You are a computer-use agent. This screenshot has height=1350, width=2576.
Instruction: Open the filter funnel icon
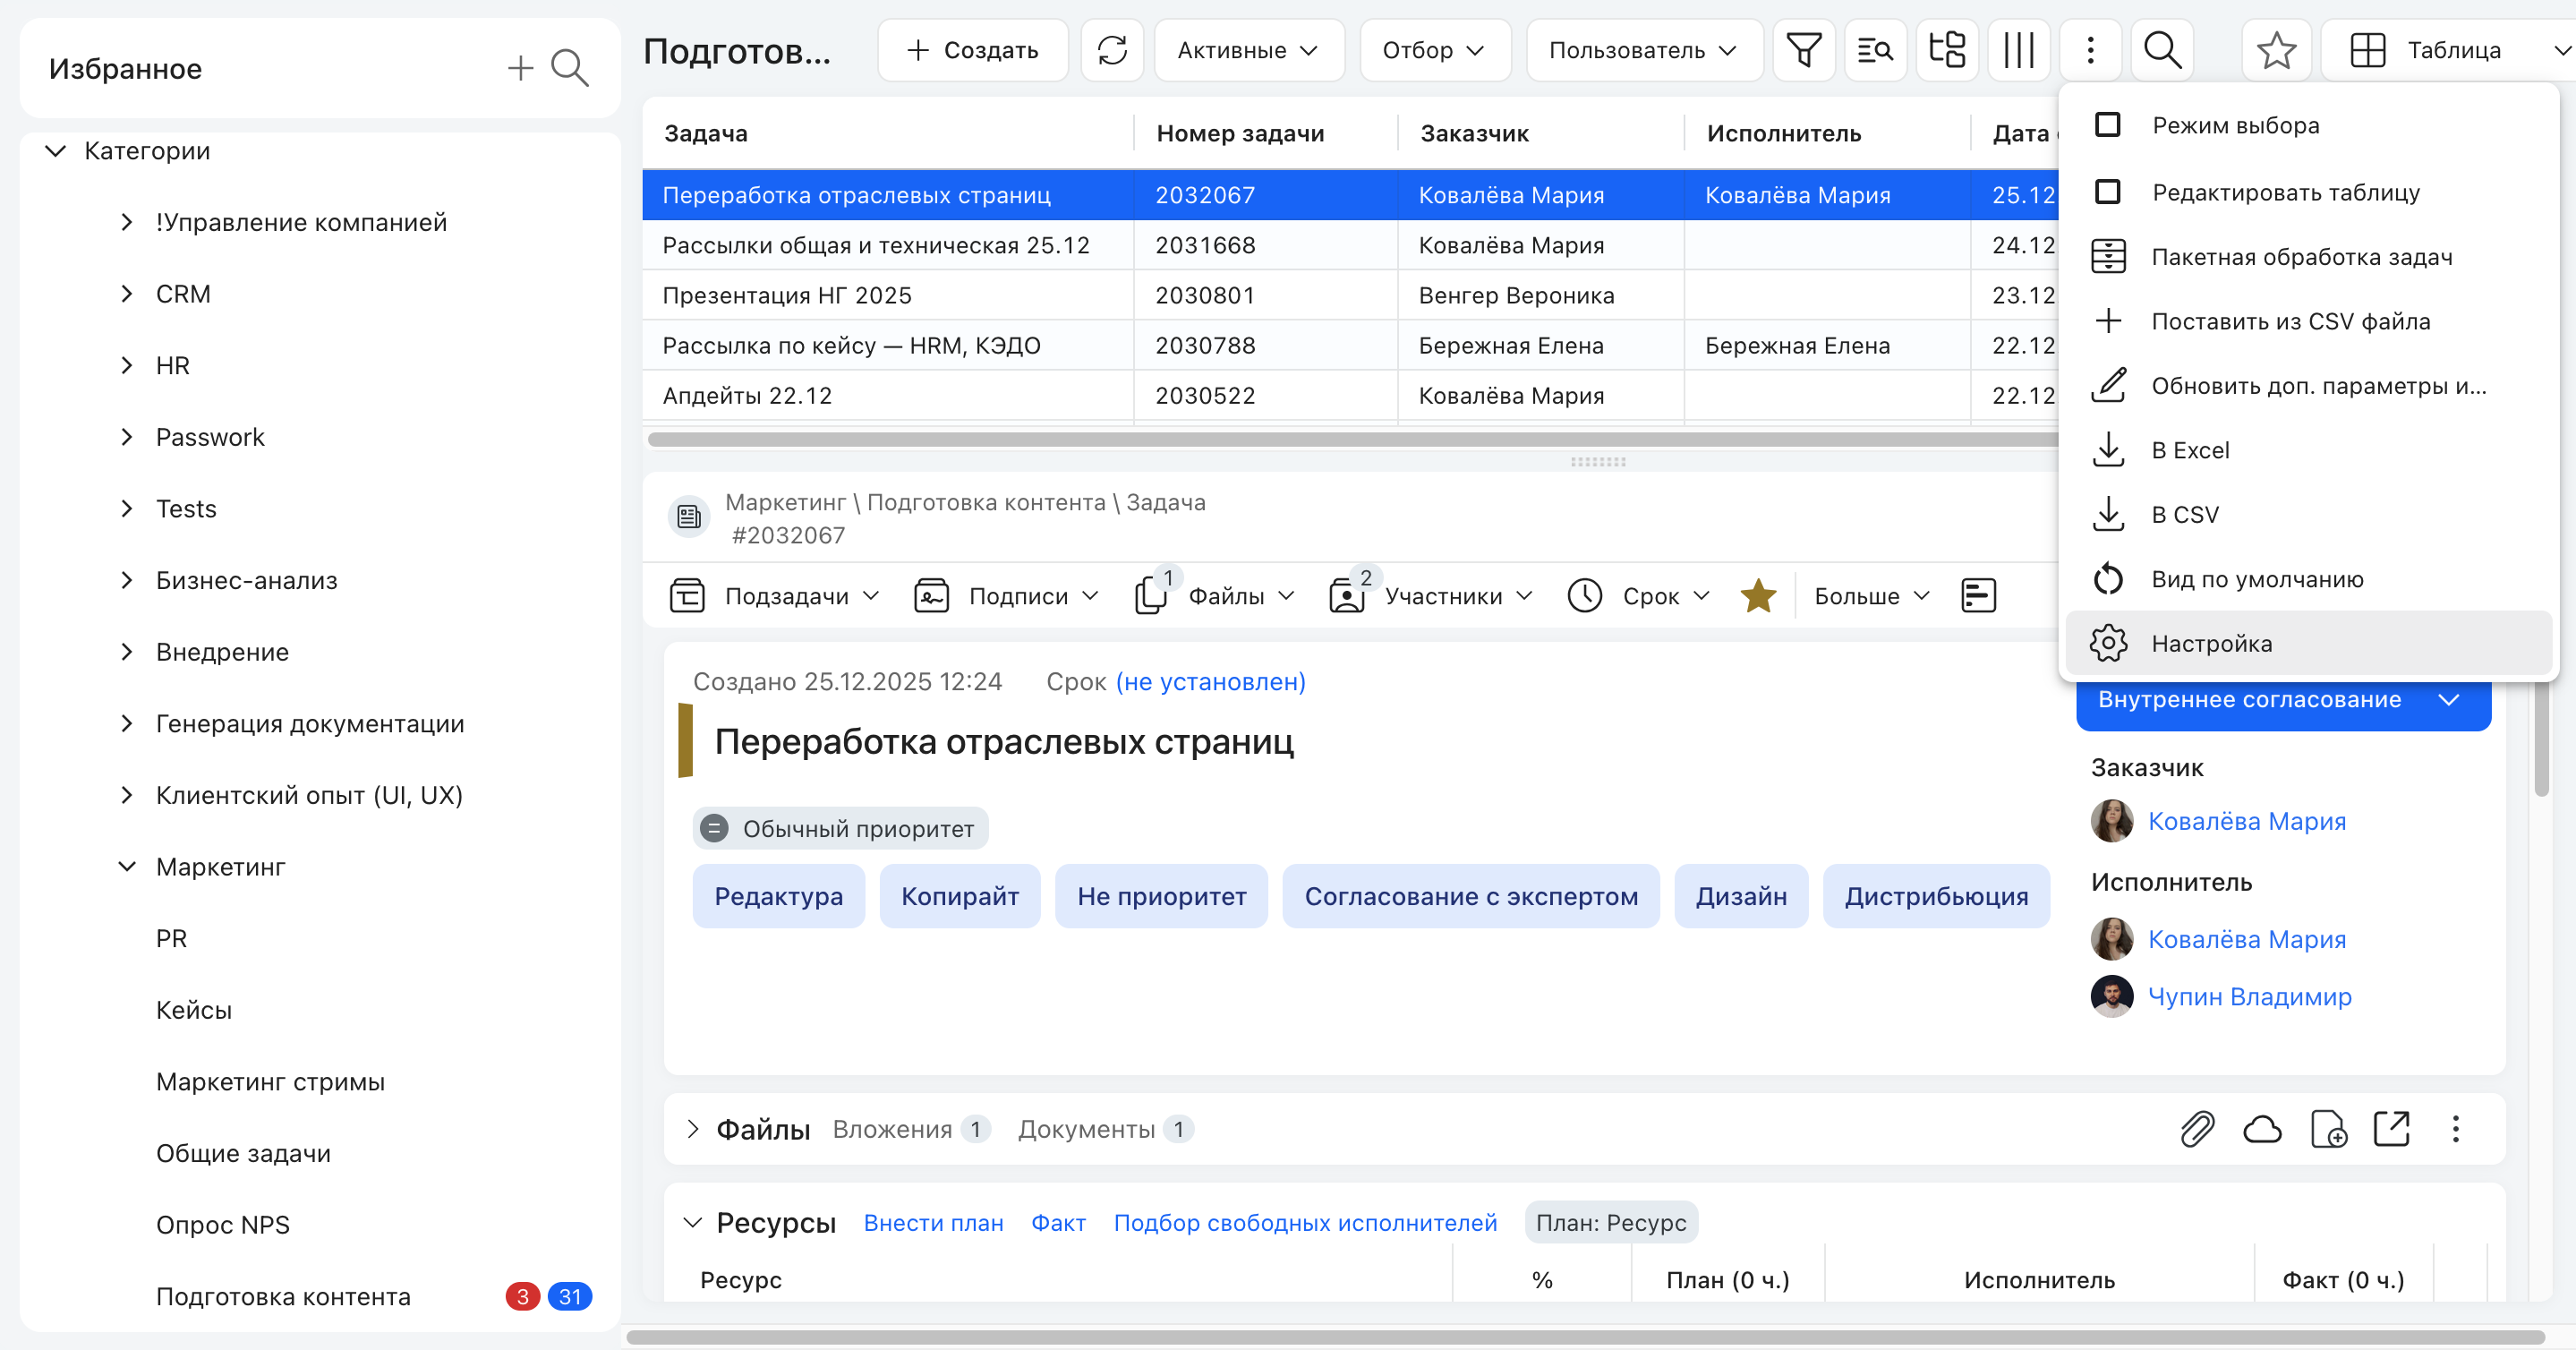pos(1803,50)
